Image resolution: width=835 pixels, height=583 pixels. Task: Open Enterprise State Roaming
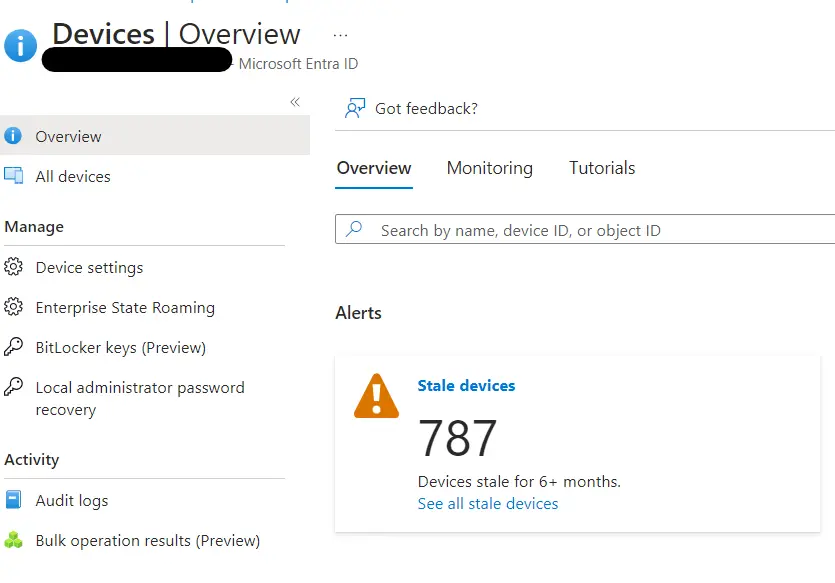point(125,308)
